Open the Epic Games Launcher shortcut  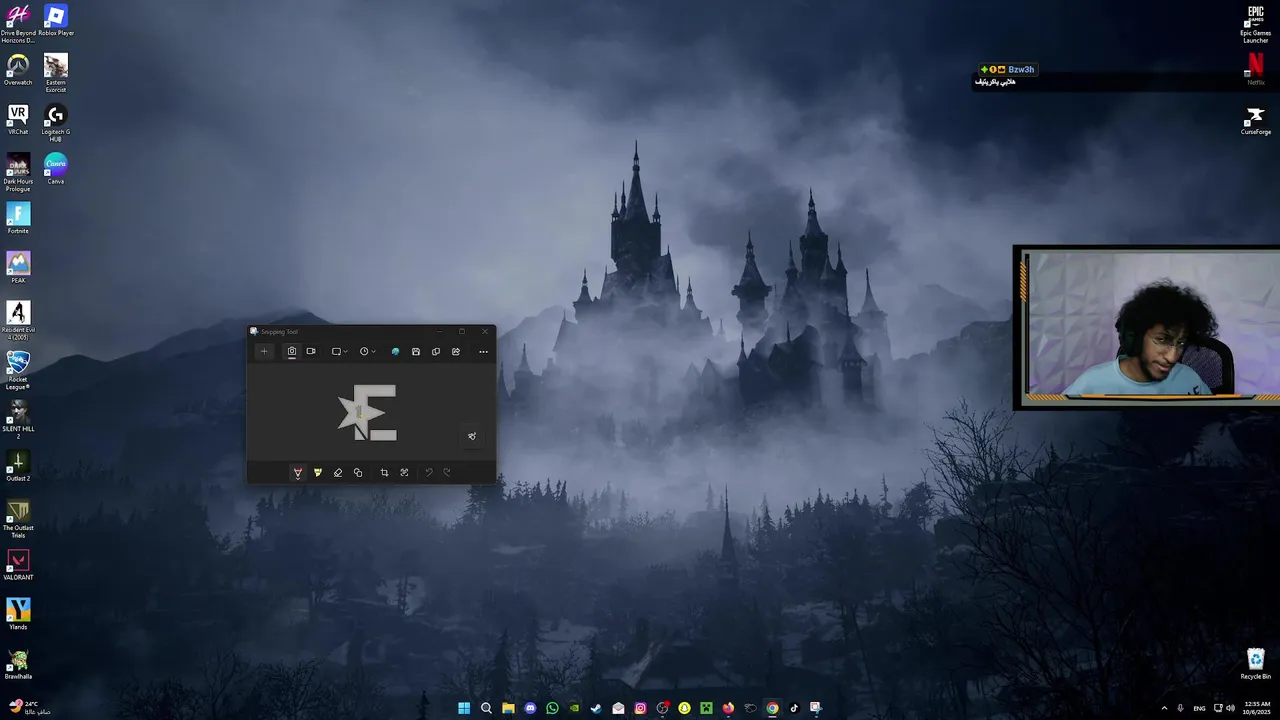point(1256,24)
